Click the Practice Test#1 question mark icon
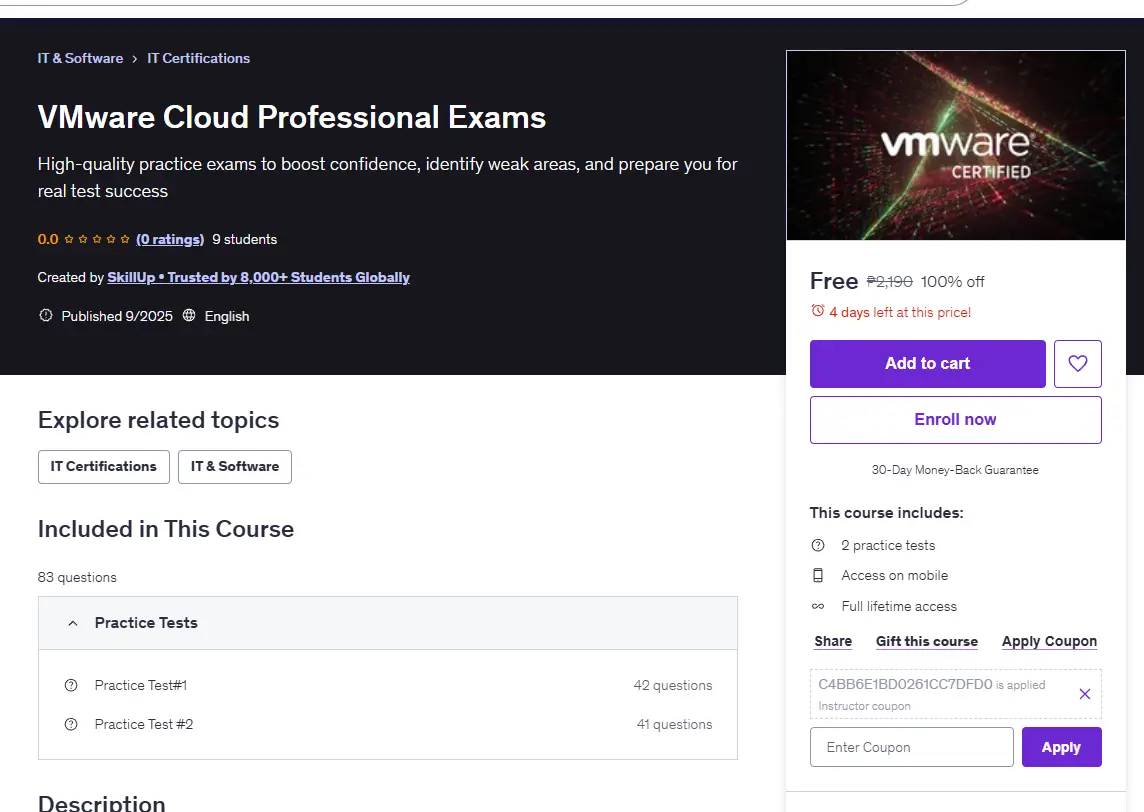Viewport: 1144px width, 812px height. pyautogui.click(x=71, y=685)
